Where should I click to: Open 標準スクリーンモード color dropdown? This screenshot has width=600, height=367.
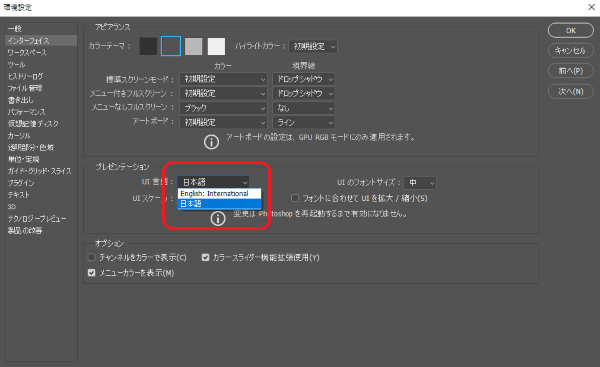223,79
